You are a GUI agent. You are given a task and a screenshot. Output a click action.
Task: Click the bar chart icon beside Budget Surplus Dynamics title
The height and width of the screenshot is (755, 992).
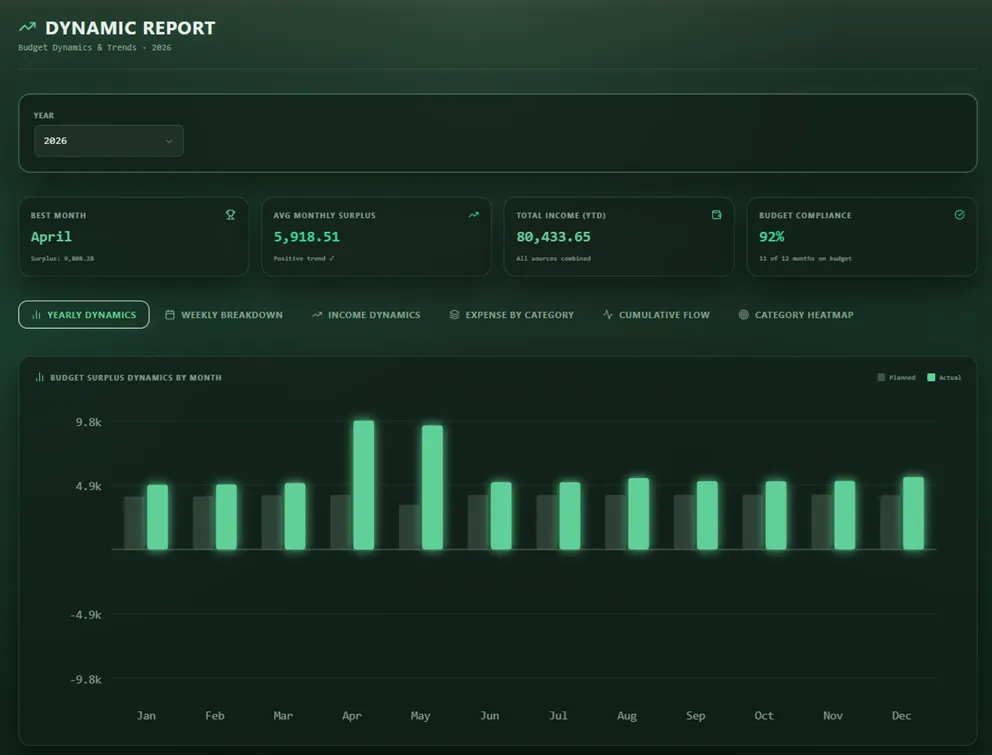pyautogui.click(x=39, y=377)
